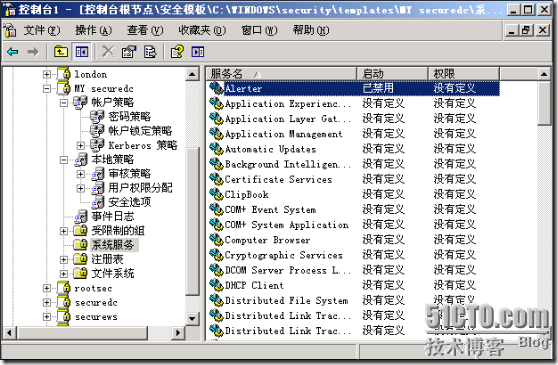Click the Distributed File System service icon
The height and width of the screenshot is (365, 558).
(x=216, y=301)
